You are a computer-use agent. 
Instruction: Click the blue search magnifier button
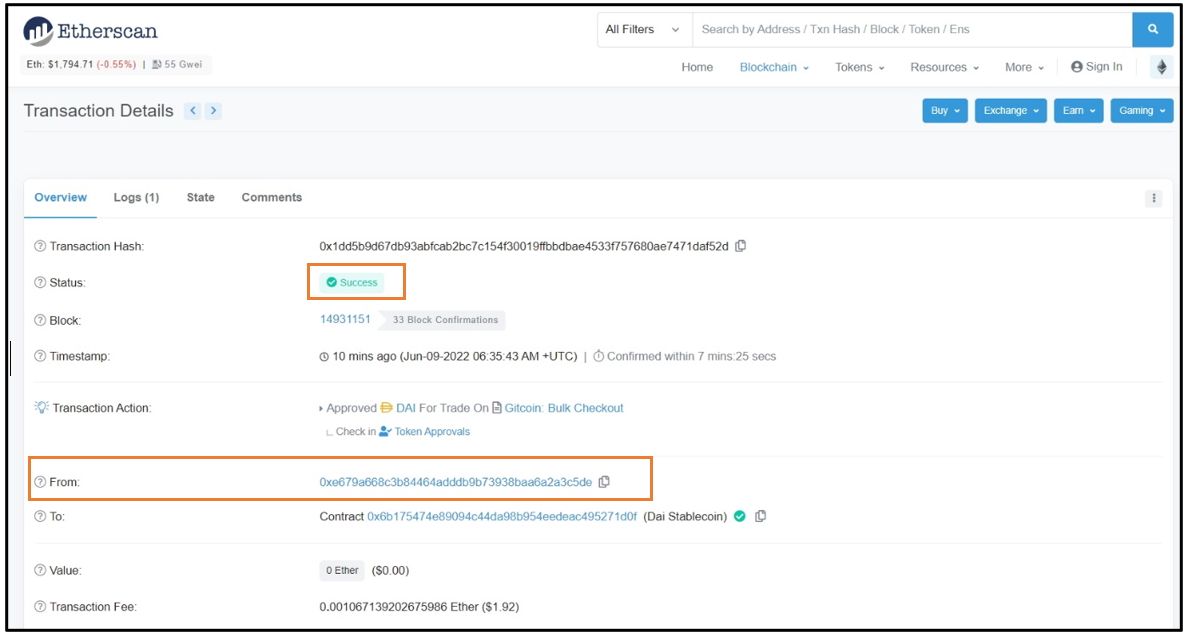[1152, 30]
